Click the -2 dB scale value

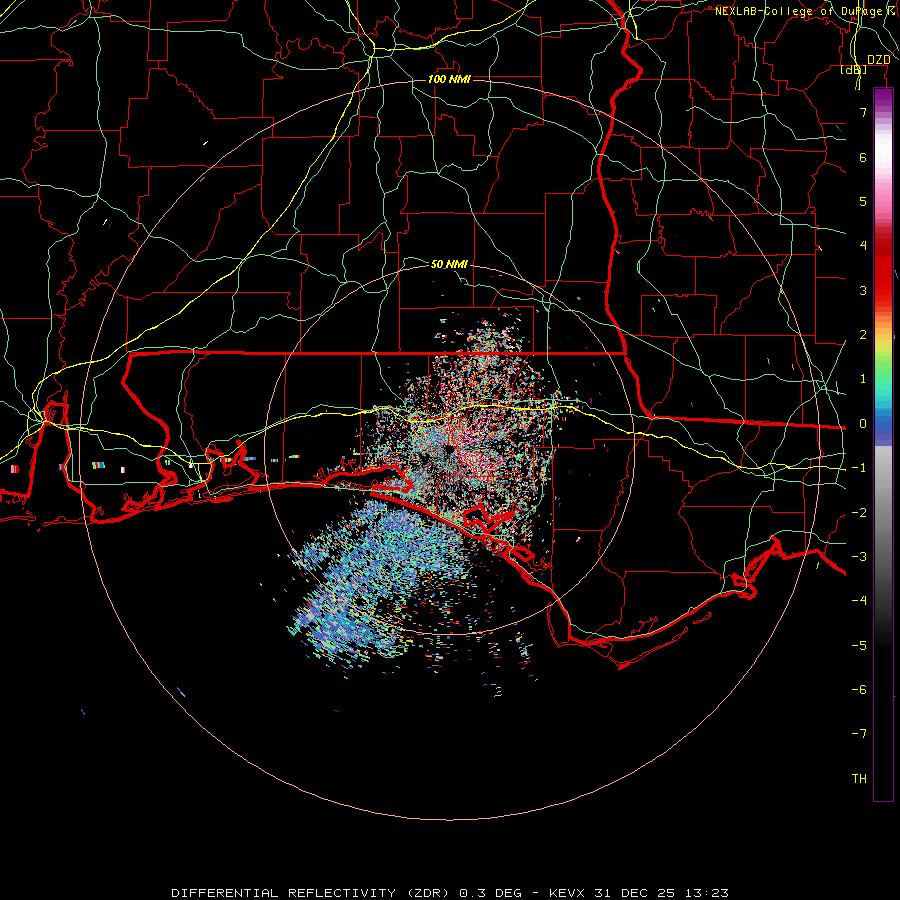(x=859, y=513)
